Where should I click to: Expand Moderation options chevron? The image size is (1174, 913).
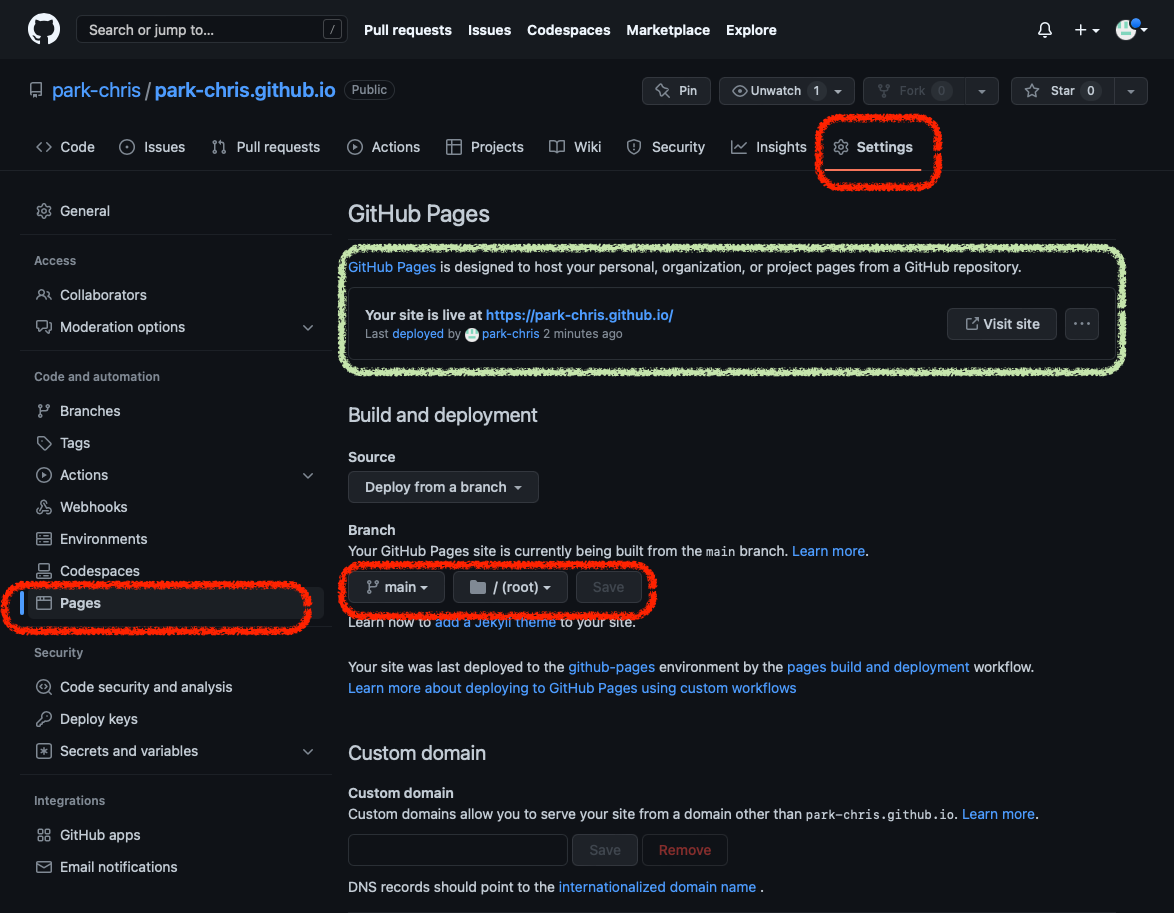(x=308, y=327)
